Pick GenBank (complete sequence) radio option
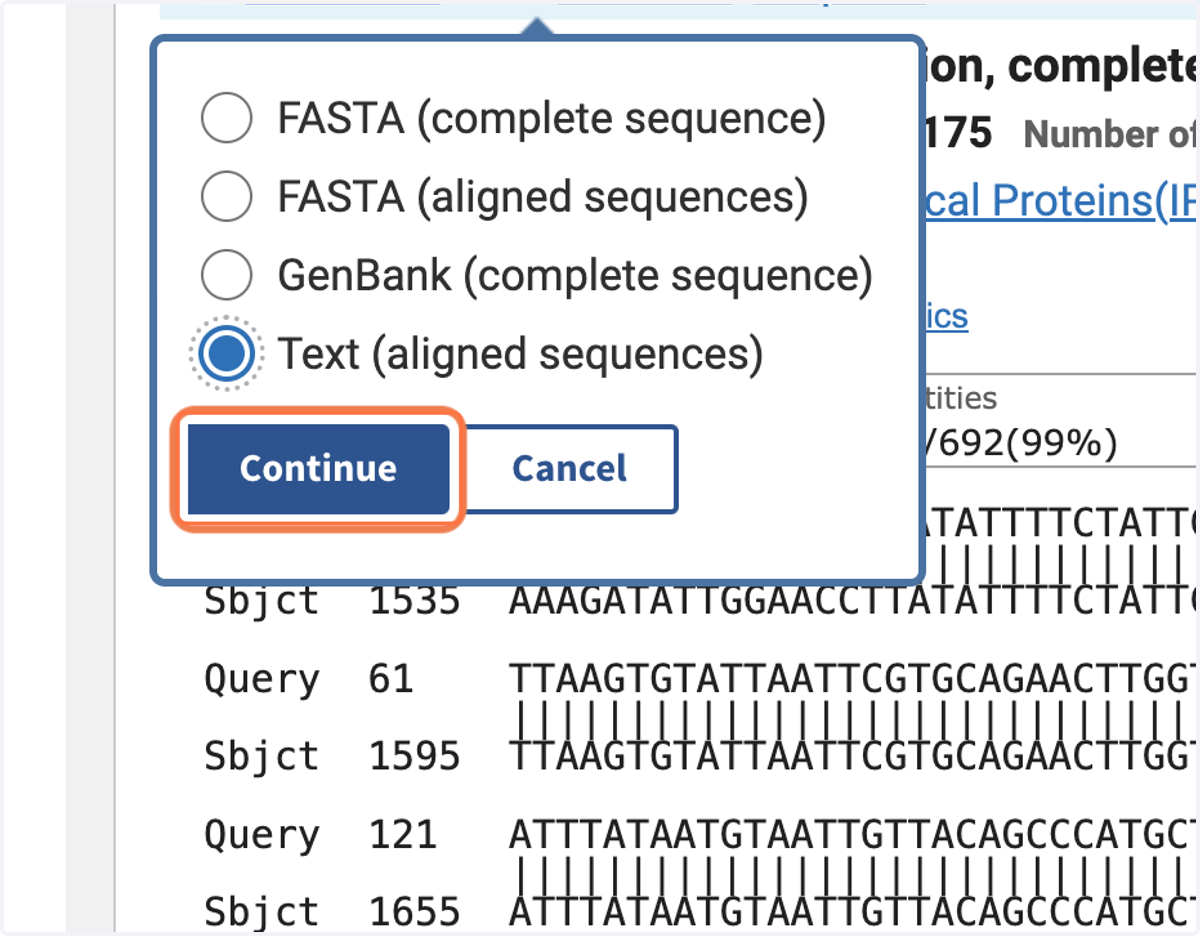The width and height of the screenshot is (1200, 936). pyautogui.click(x=226, y=275)
